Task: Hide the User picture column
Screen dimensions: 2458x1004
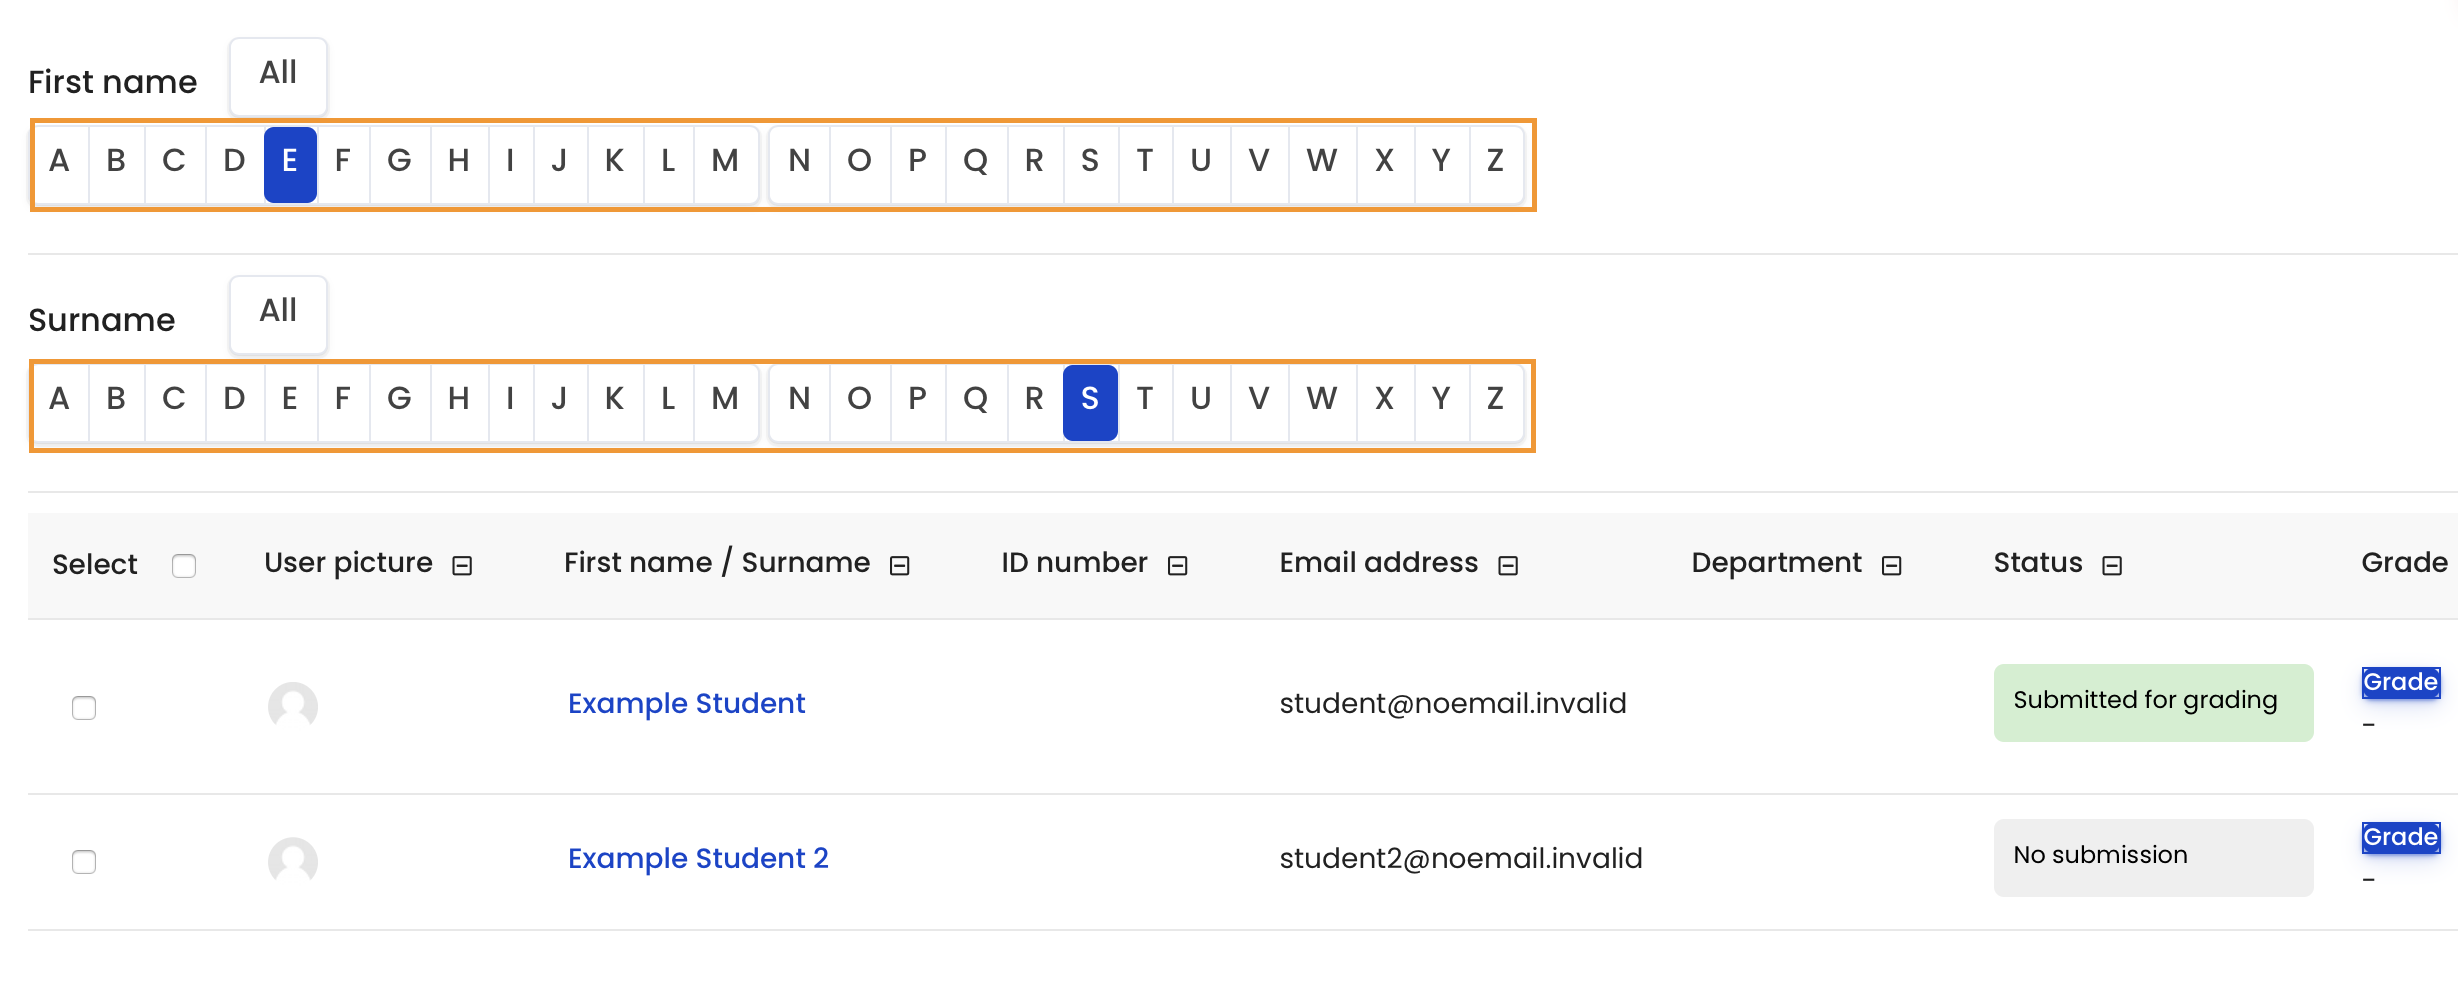Action: pyautogui.click(x=461, y=564)
